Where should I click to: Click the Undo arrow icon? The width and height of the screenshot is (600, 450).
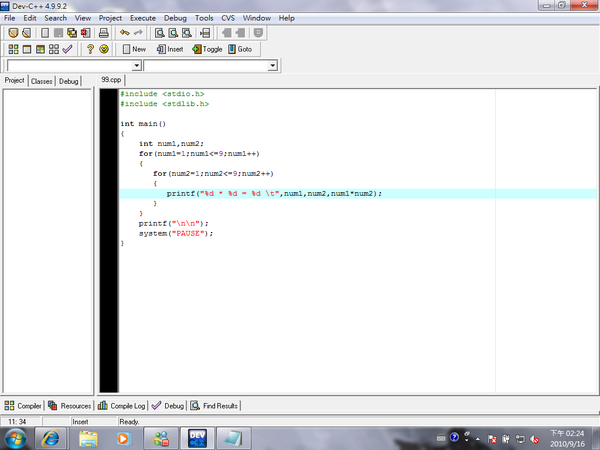(124, 33)
